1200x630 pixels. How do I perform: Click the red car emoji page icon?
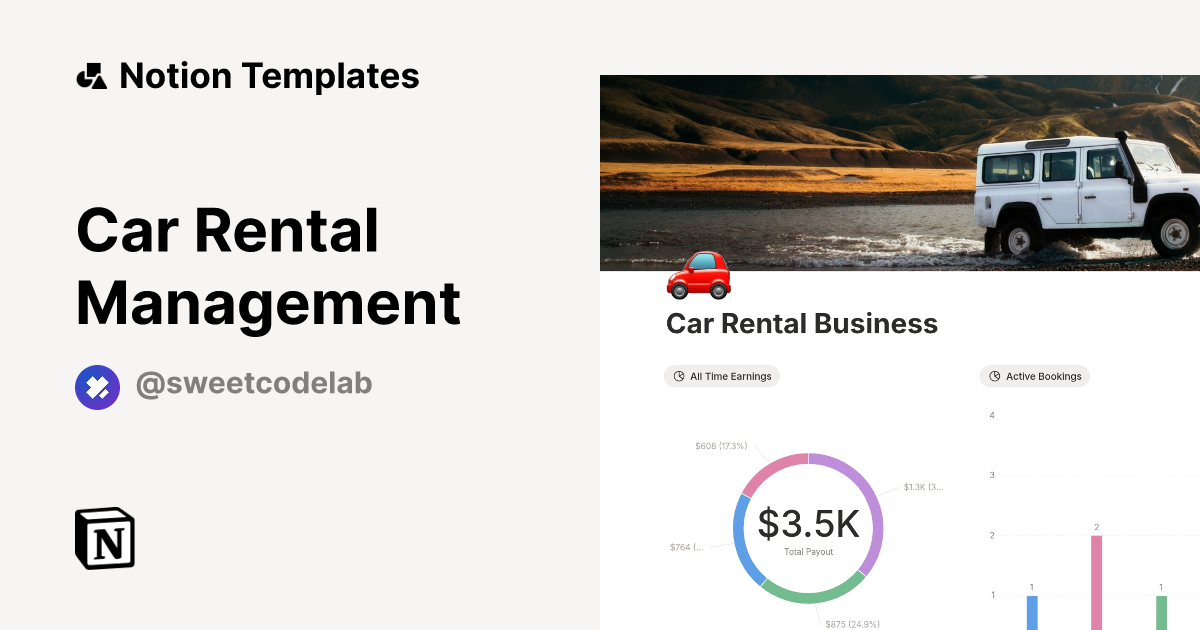click(698, 275)
